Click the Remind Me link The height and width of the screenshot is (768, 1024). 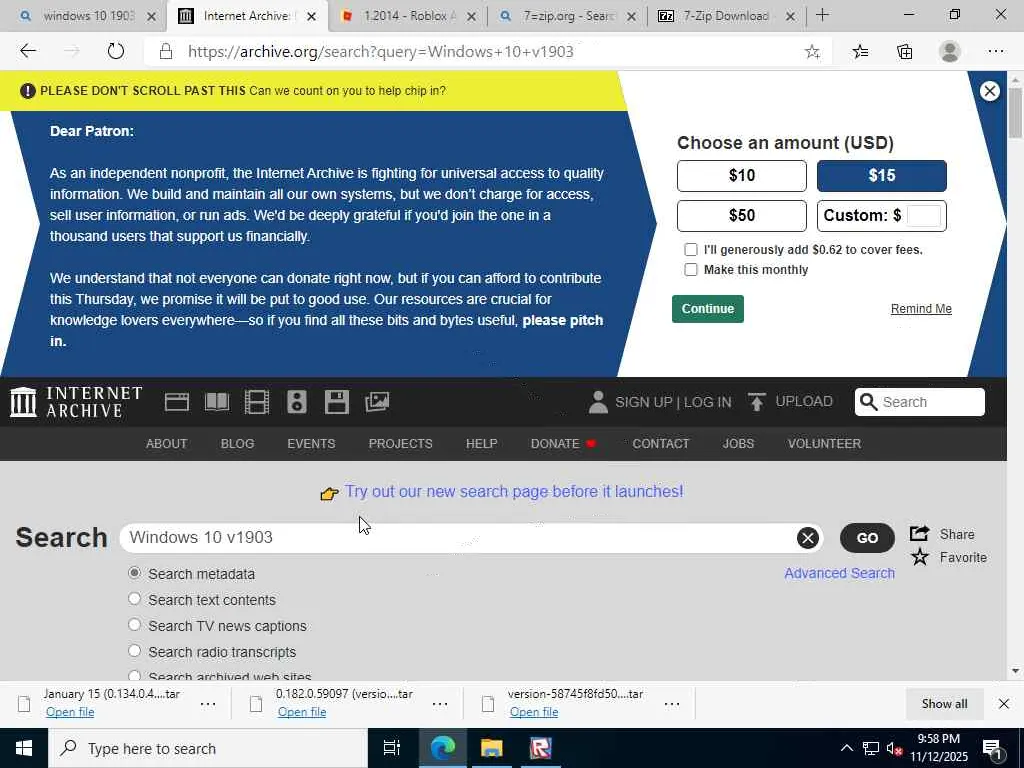pos(921,309)
